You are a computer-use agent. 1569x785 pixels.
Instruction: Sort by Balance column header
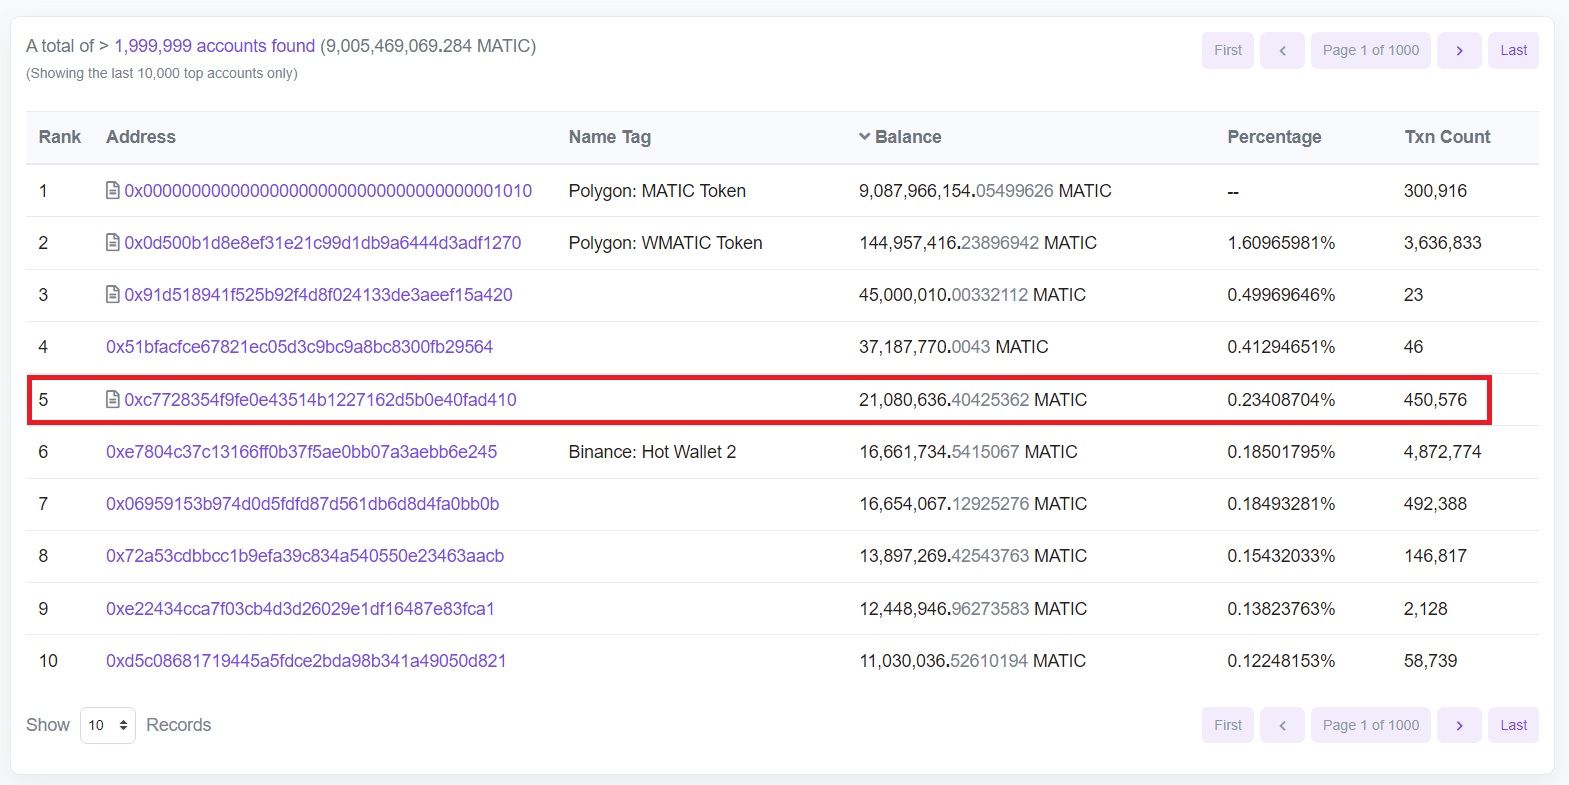coord(907,137)
